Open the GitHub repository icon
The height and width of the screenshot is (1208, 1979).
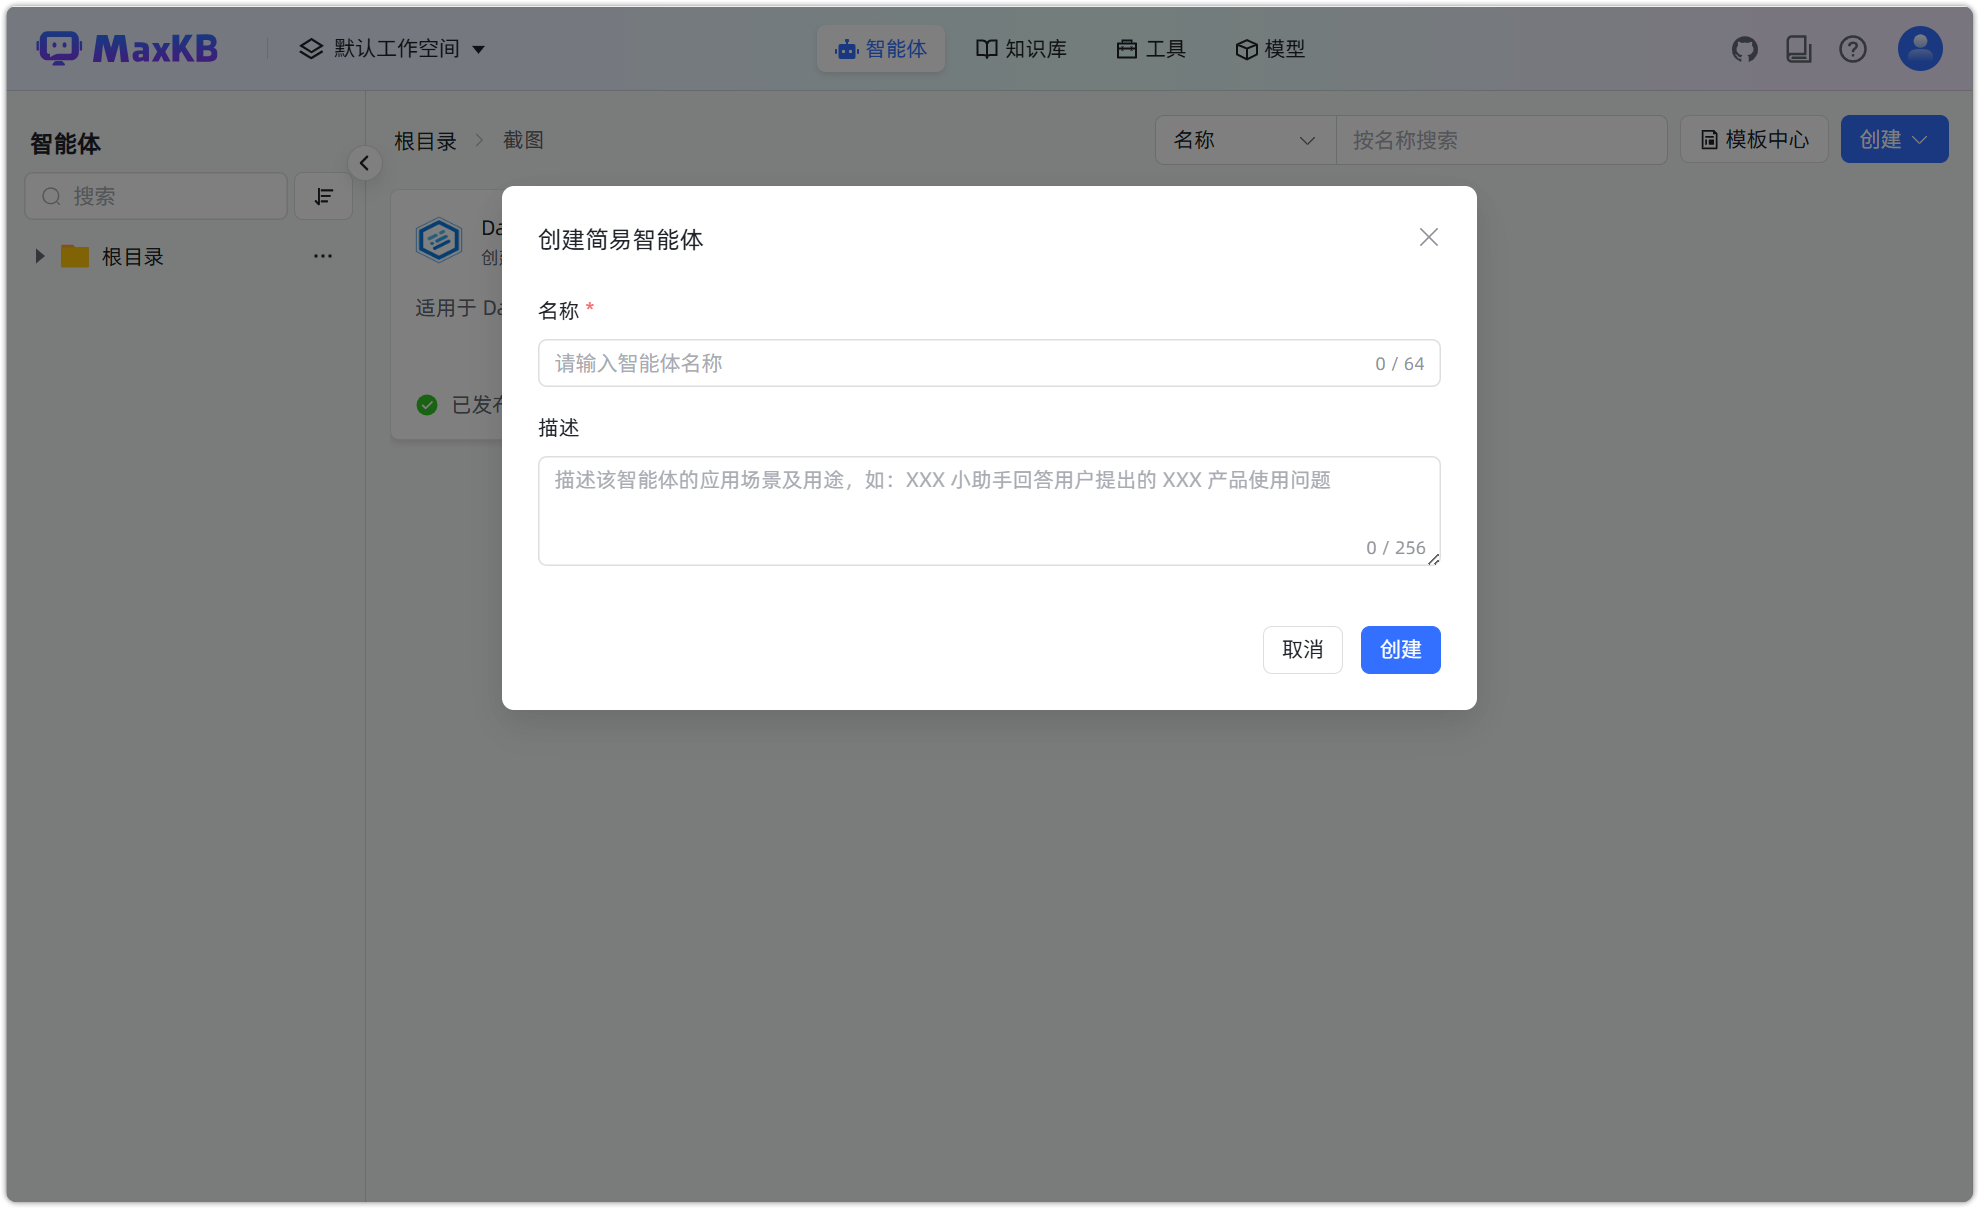pyautogui.click(x=1745, y=48)
